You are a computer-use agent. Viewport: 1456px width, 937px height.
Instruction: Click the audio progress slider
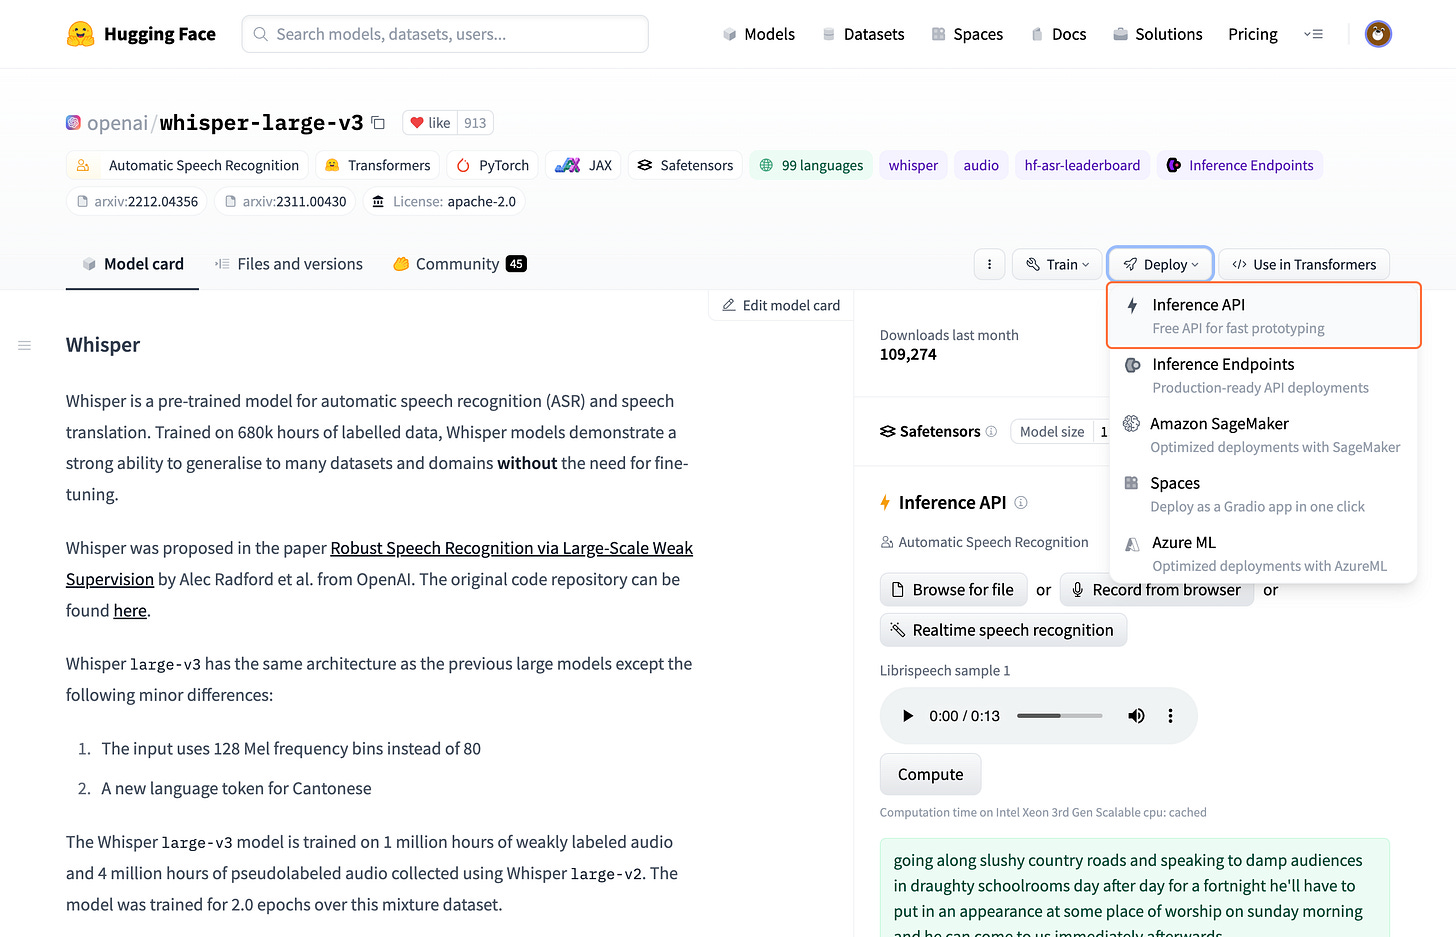[x=1059, y=716]
